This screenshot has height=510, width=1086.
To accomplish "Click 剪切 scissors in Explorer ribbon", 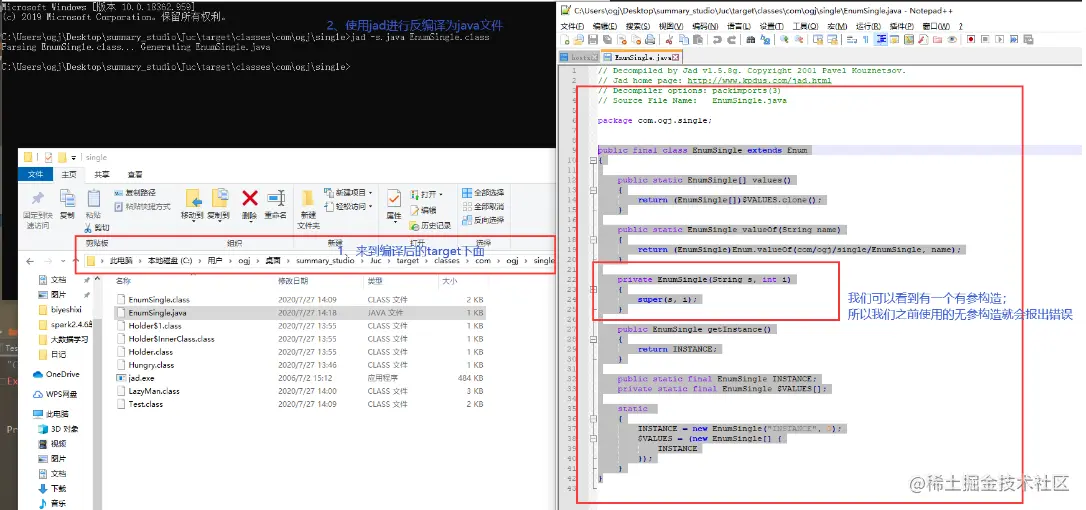I will pos(96,227).
